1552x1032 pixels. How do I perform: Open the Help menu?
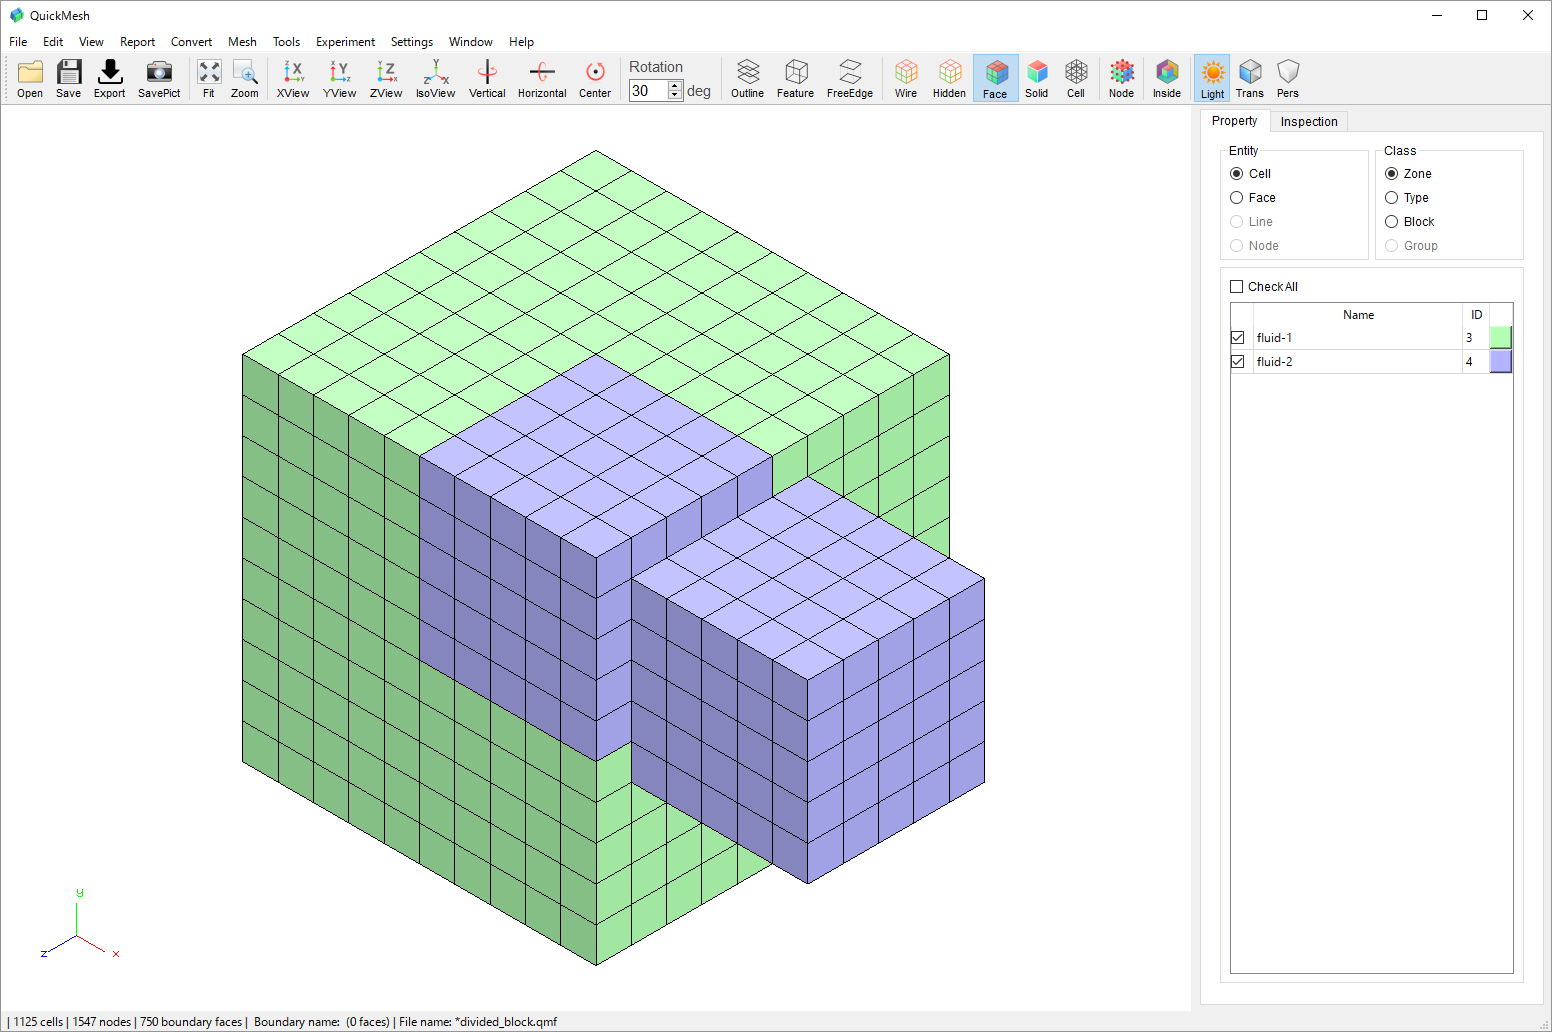[521, 42]
